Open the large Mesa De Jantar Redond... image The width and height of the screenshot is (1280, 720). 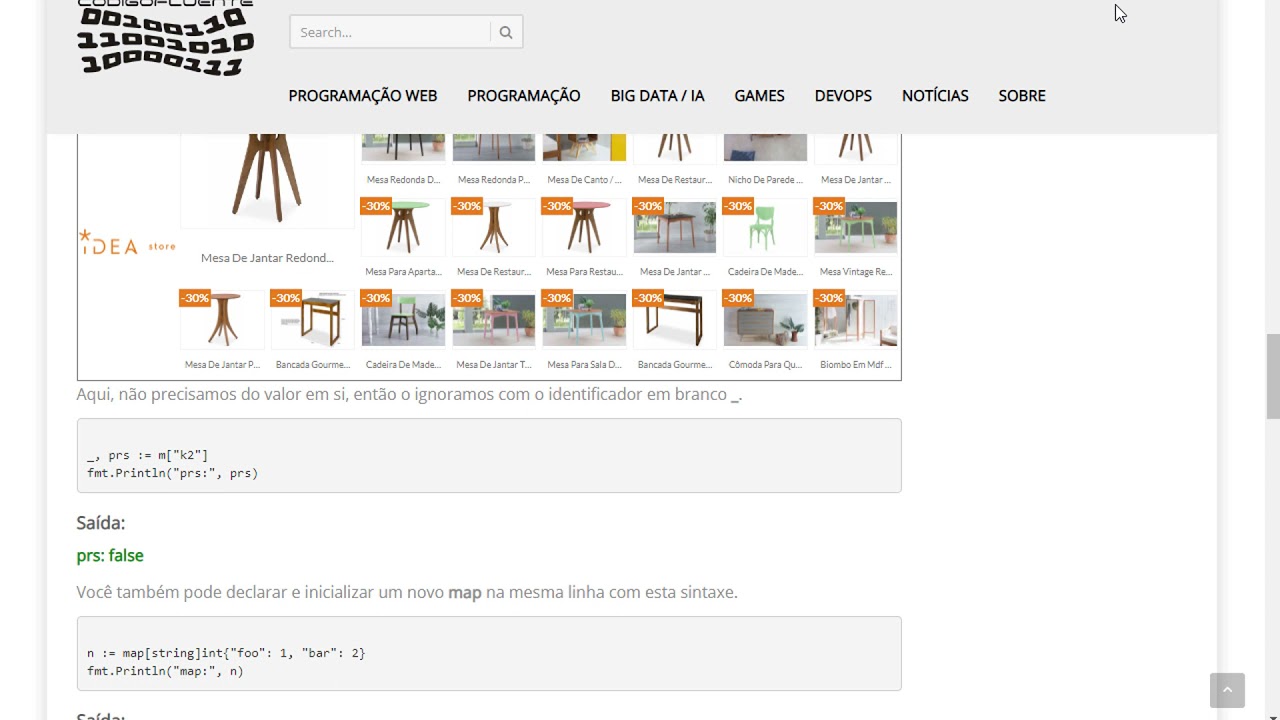[267, 180]
